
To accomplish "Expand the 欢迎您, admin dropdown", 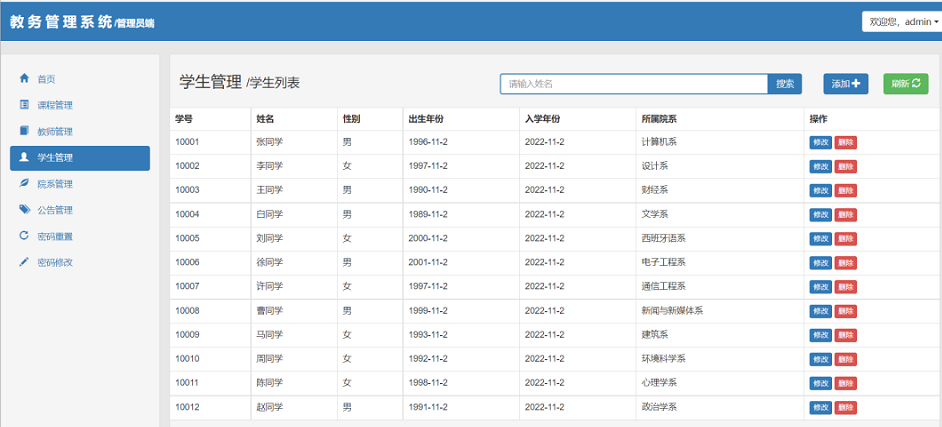I will (x=903, y=22).
